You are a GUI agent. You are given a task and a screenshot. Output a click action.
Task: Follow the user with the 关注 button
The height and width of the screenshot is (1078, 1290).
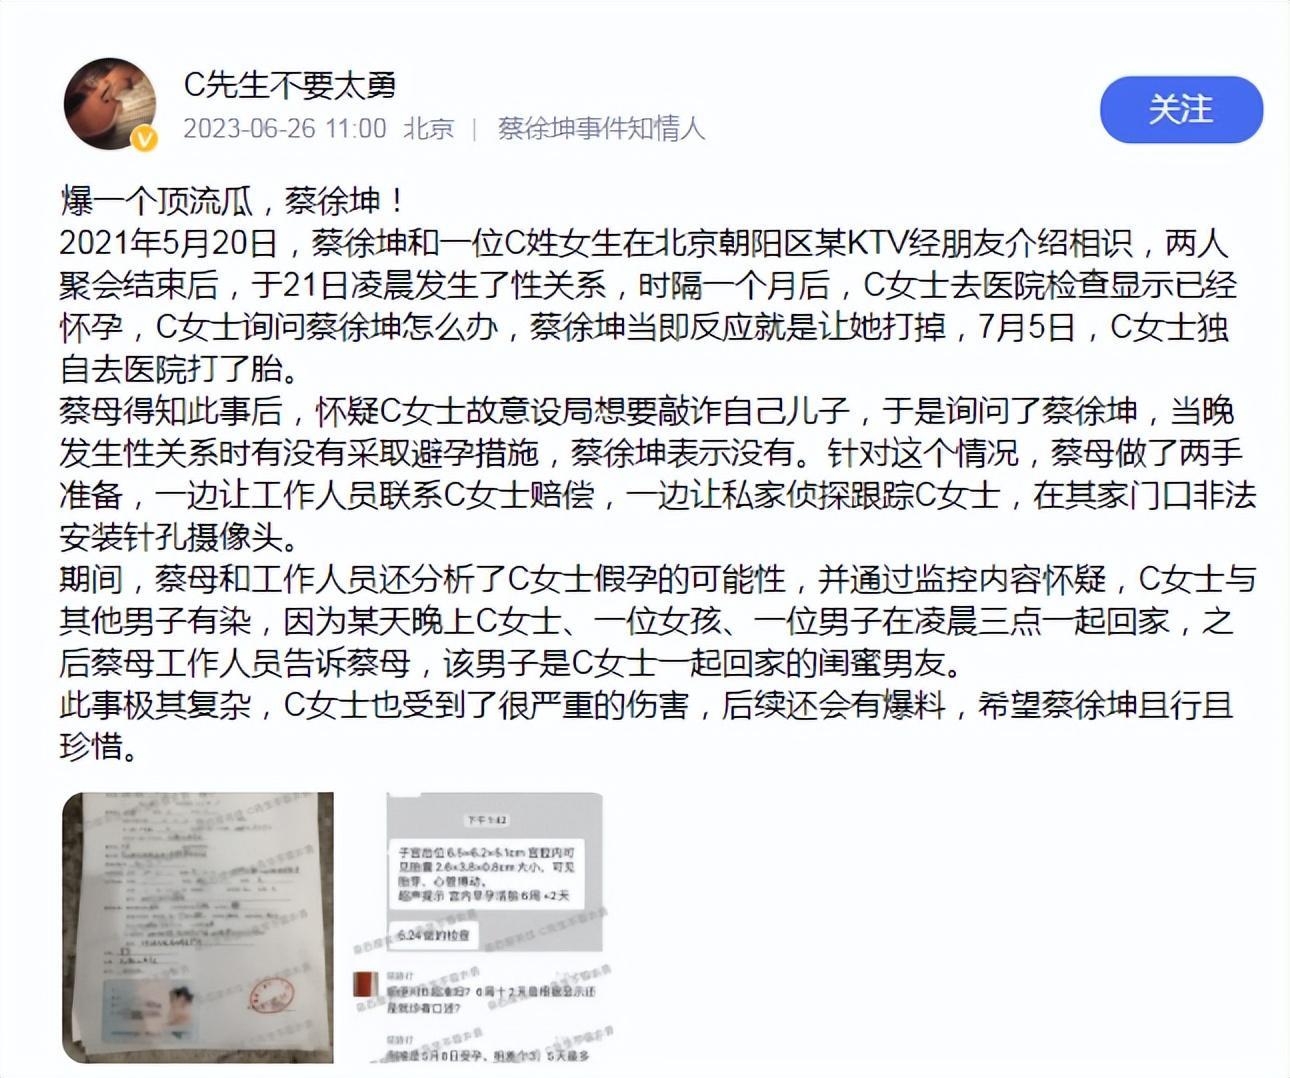pyautogui.click(x=1181, y=109)
